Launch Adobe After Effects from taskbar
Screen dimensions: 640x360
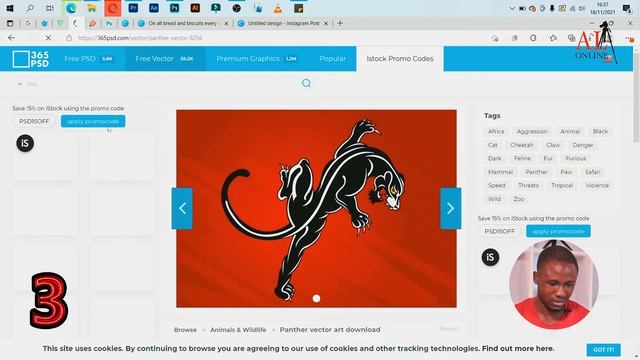pos(153,8)
